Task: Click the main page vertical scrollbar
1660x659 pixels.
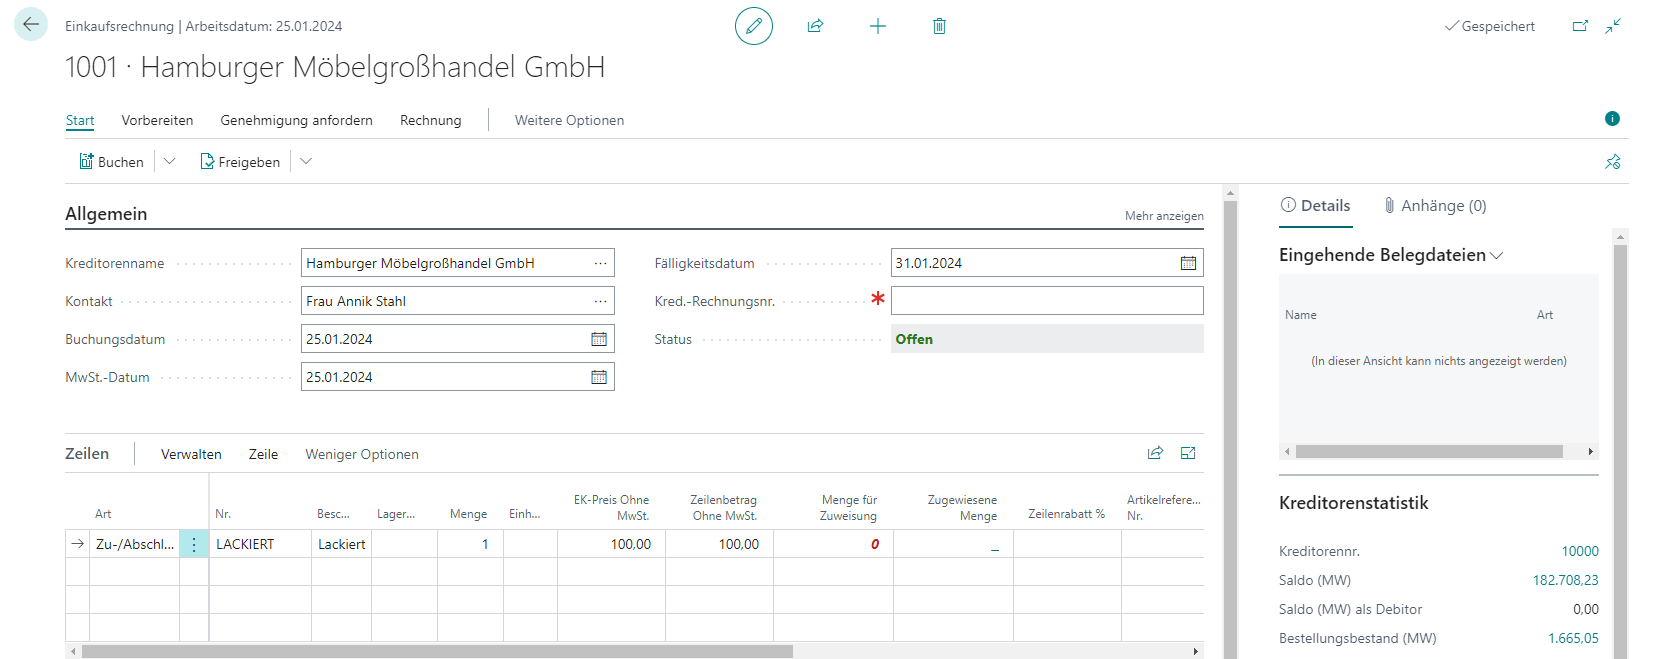Action: [x=1230, y=430]
